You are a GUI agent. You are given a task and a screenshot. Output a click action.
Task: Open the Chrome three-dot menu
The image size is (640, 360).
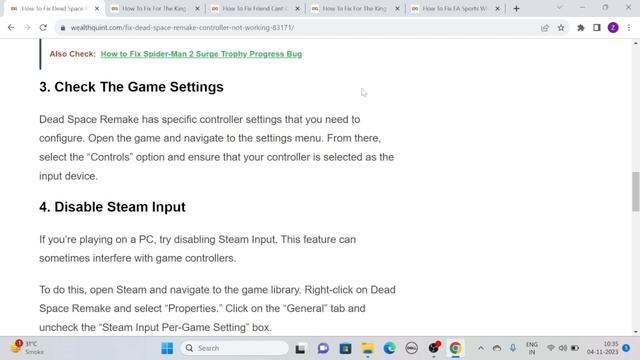pos(629,27)
